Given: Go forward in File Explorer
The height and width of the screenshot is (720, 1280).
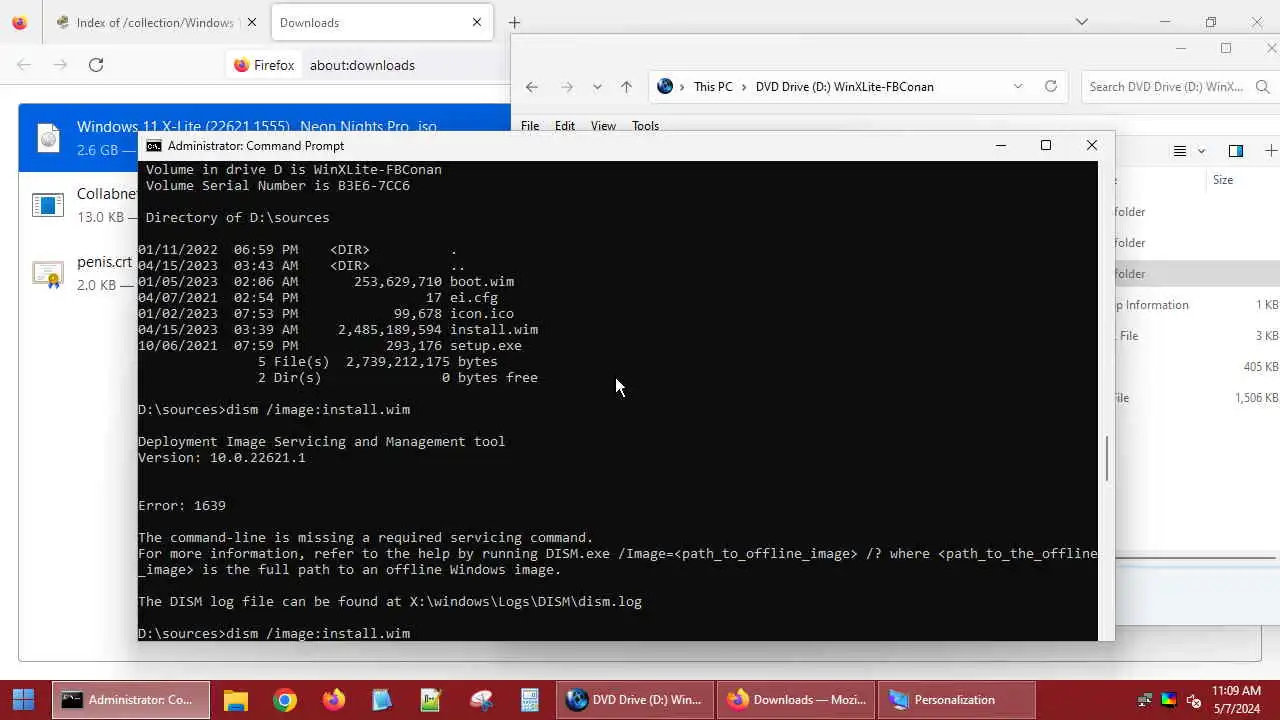Looking at the screenshot, I should pos(566,87).
